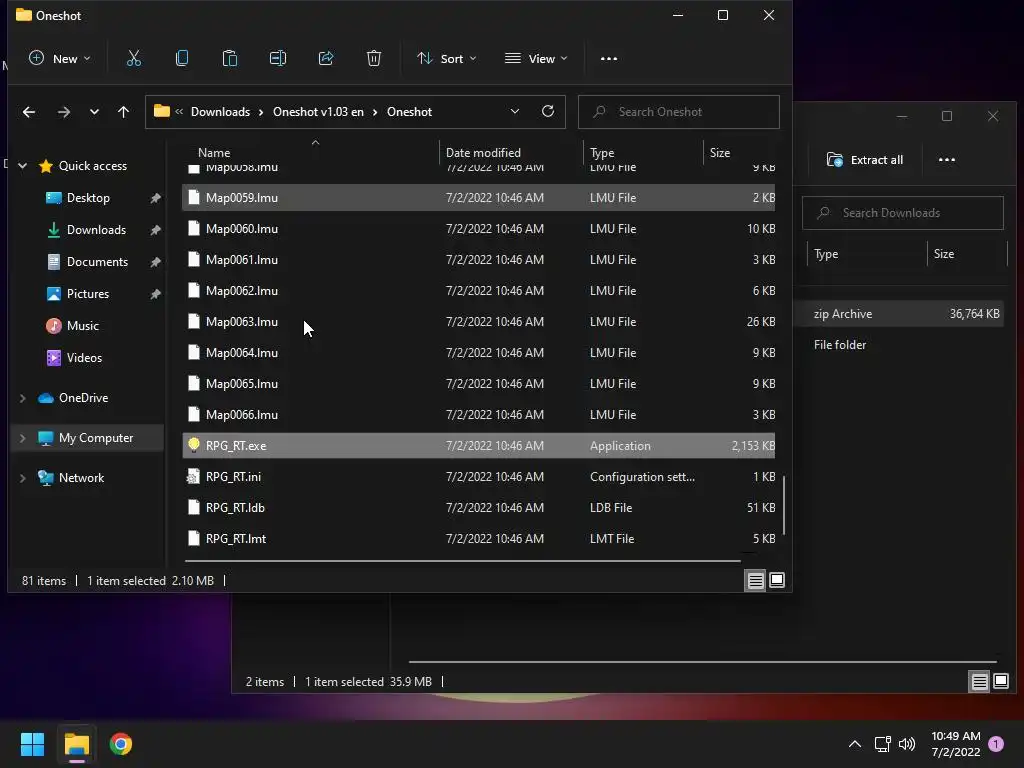Switch details view in Downloads window
Image resolution: width=1024 pixels, height=768 pixels.
coord(979,682)
